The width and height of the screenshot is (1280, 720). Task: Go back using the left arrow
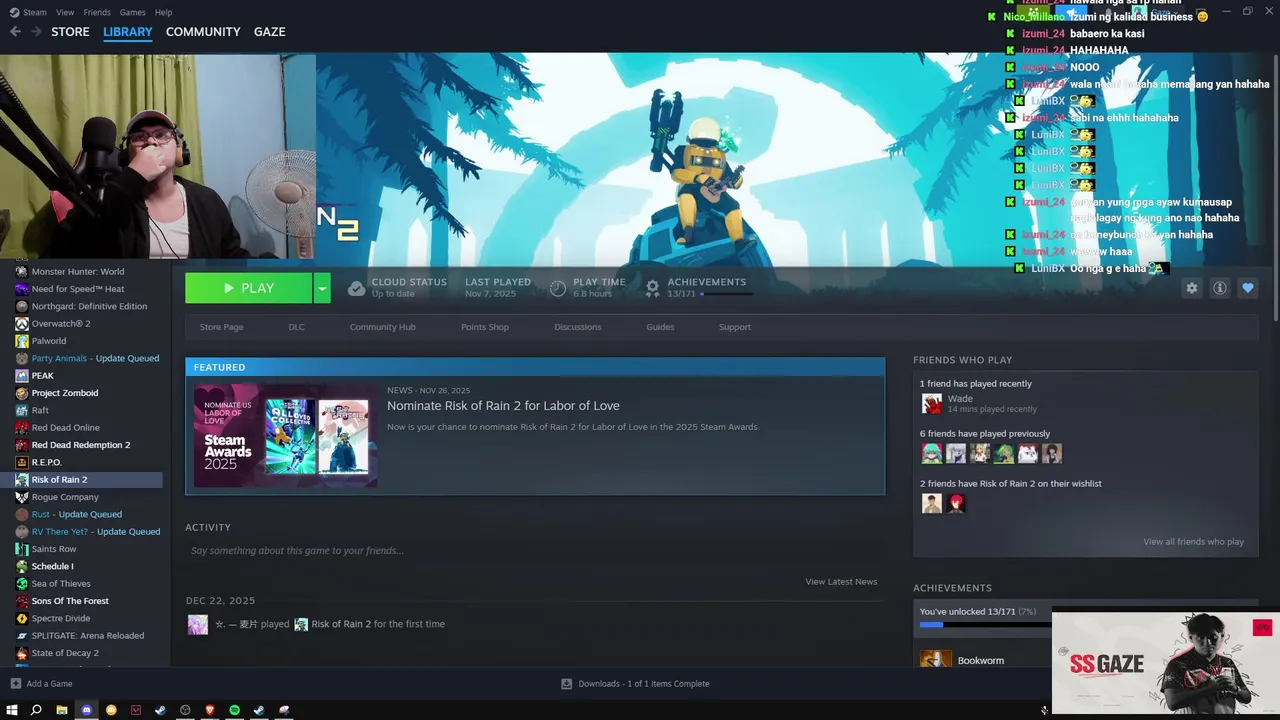(15, 32)
